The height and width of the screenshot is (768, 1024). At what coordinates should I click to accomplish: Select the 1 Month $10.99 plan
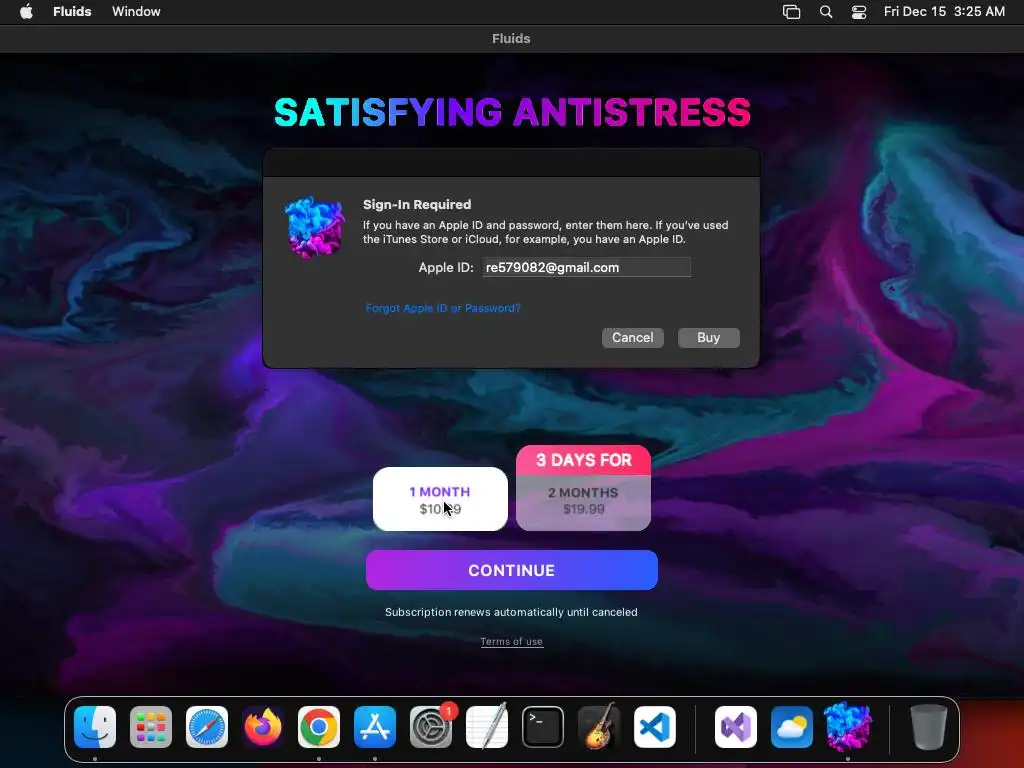tap(440, 499)
